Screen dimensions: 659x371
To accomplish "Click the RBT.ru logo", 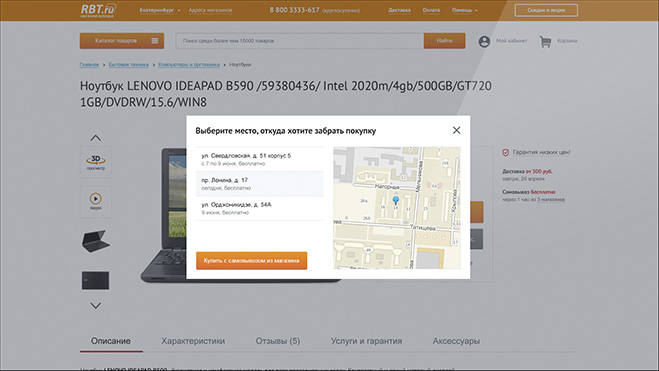I will pos(98,10).
